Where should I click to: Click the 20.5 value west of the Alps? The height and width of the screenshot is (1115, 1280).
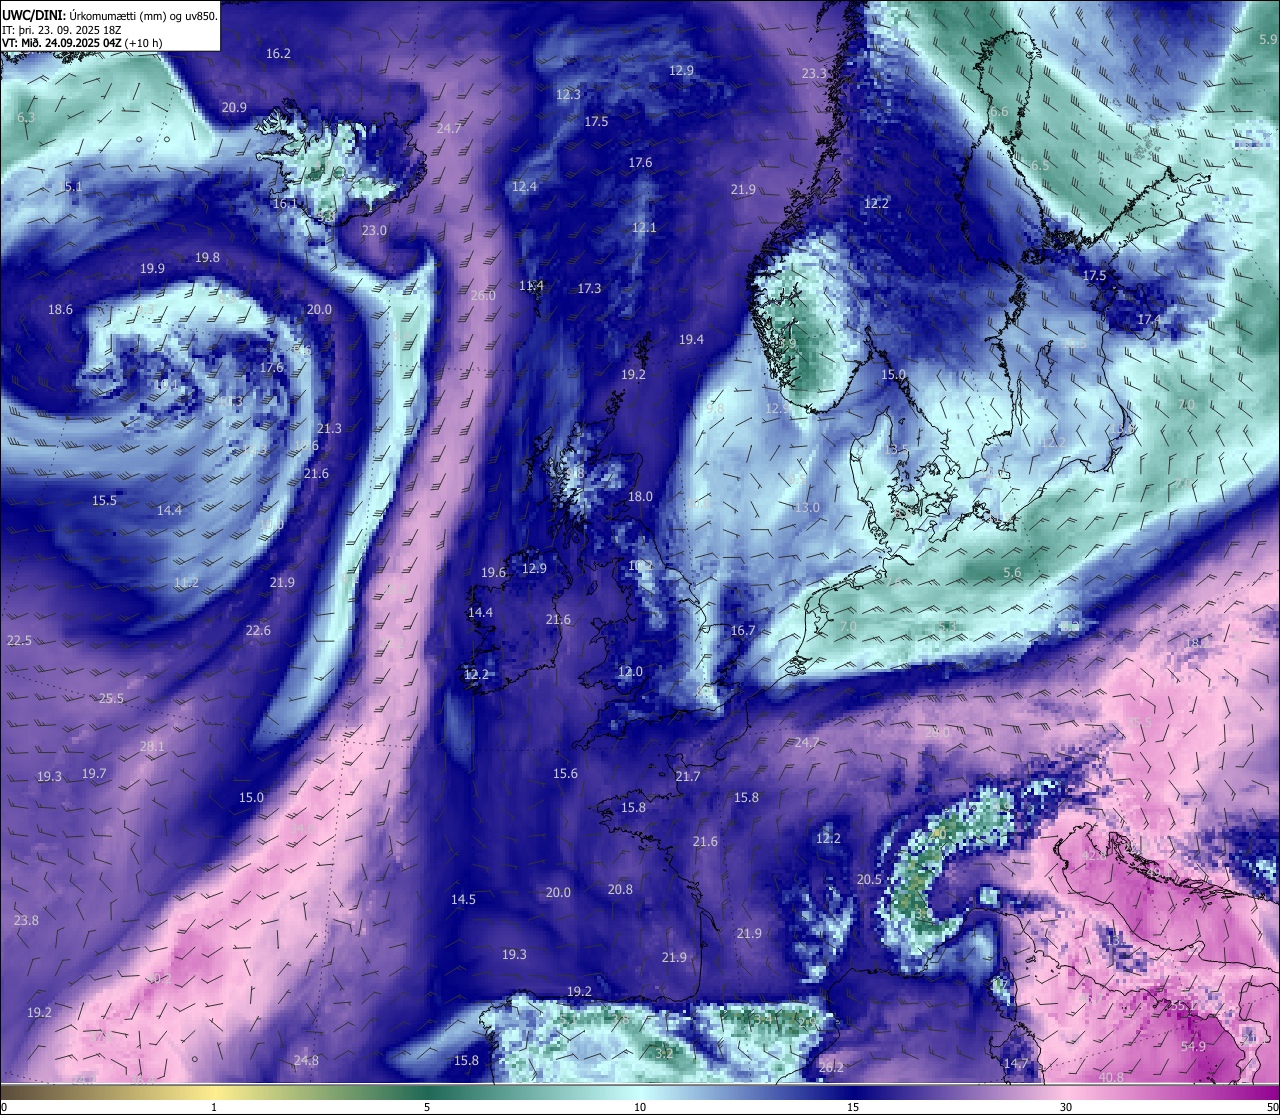pos(869,879)
